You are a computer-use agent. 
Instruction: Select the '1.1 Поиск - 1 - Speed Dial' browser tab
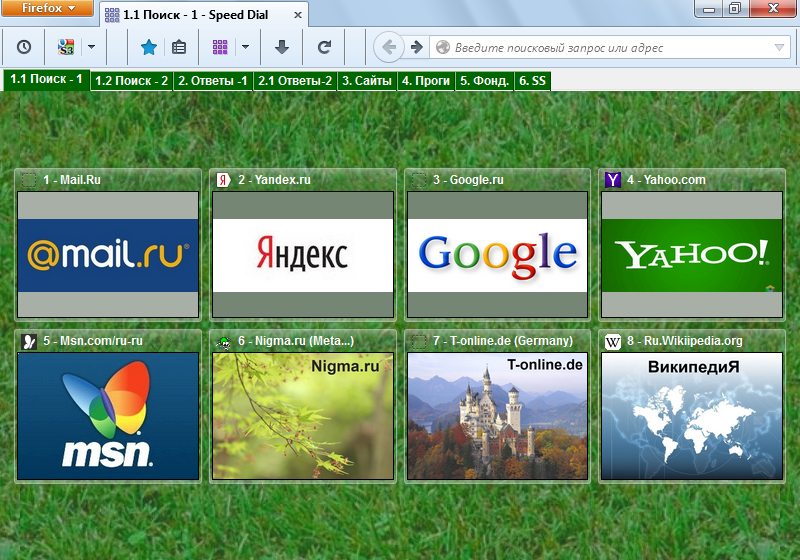204,15
